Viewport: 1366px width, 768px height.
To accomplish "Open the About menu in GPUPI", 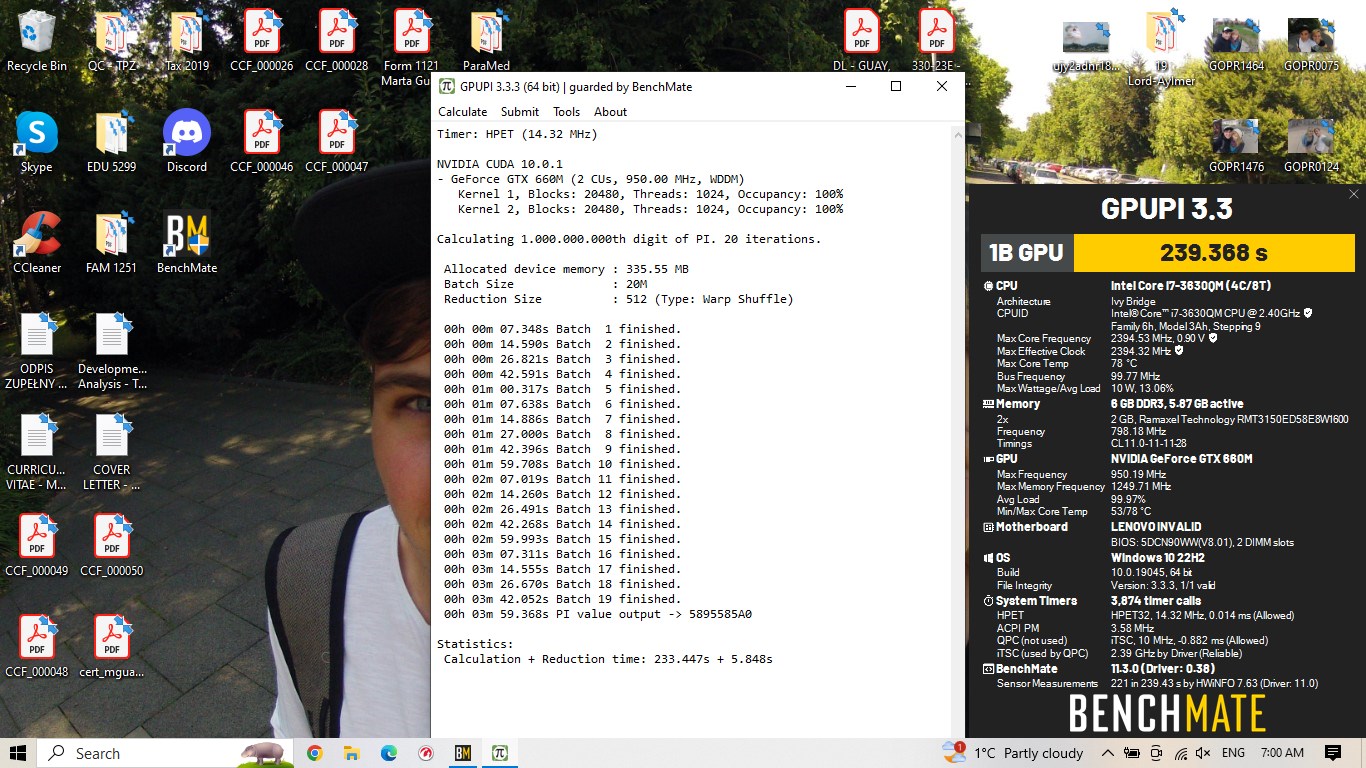I will point(611,112).
